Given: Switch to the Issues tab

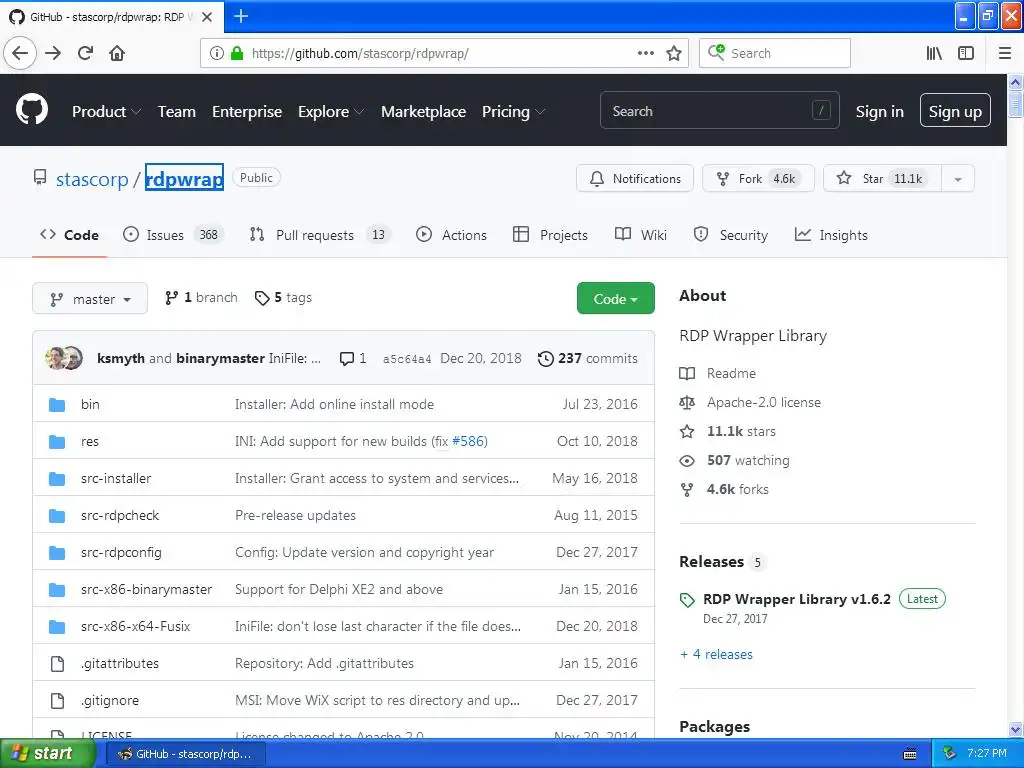Looking at the screenshot, I should coord(173,235).
